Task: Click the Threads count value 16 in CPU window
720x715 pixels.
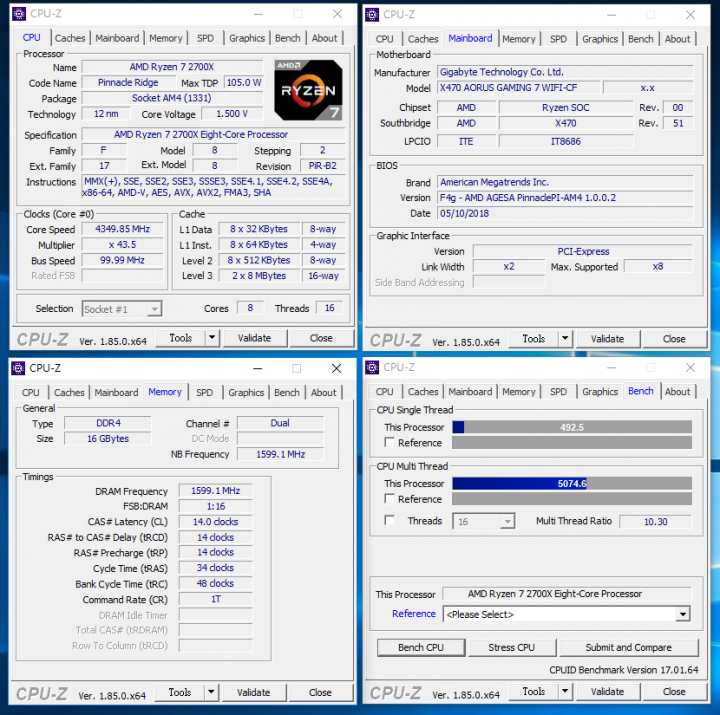Action: pos(330,308)
